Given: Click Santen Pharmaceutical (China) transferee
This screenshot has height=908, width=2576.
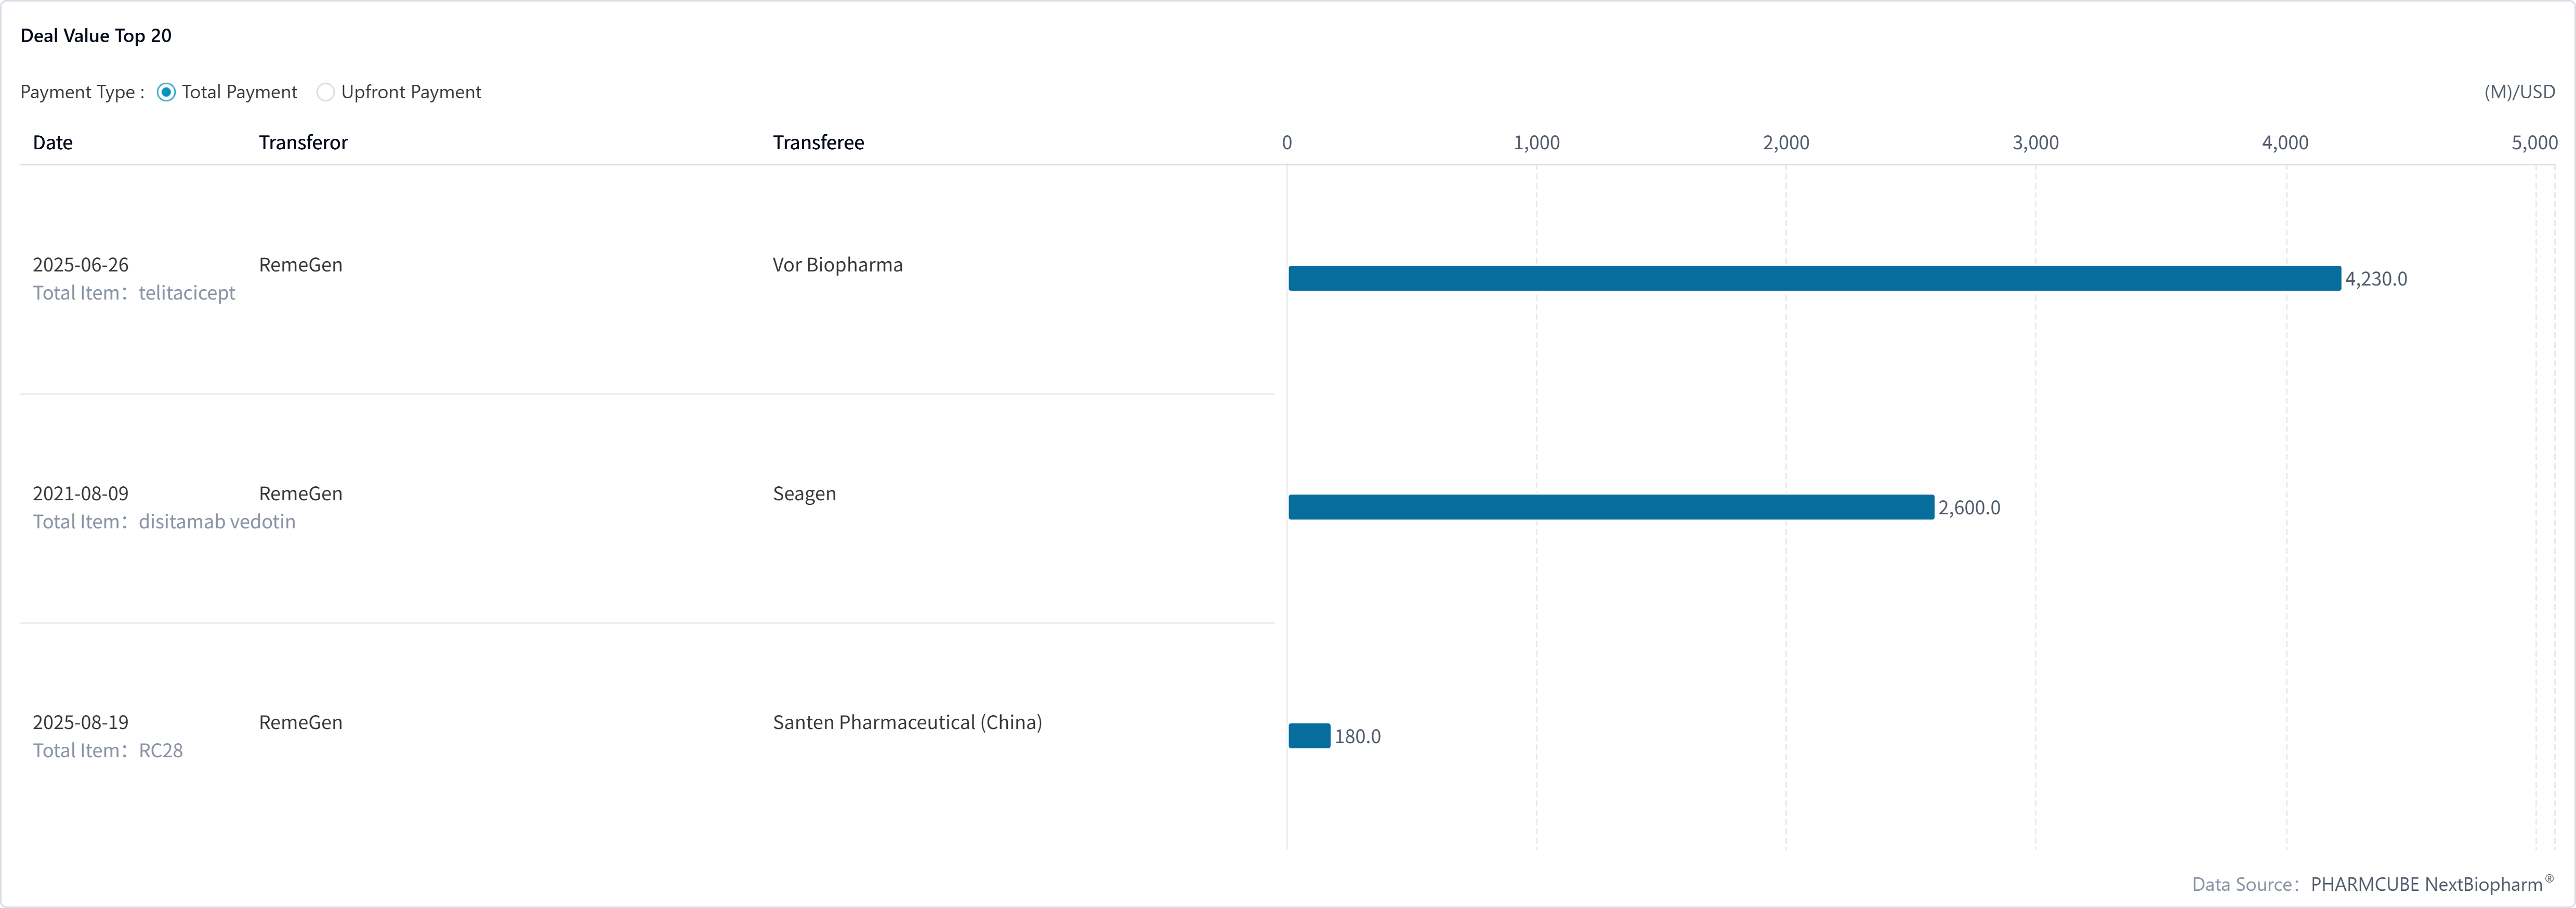Looking at the screenshot, I should point(907,723).
